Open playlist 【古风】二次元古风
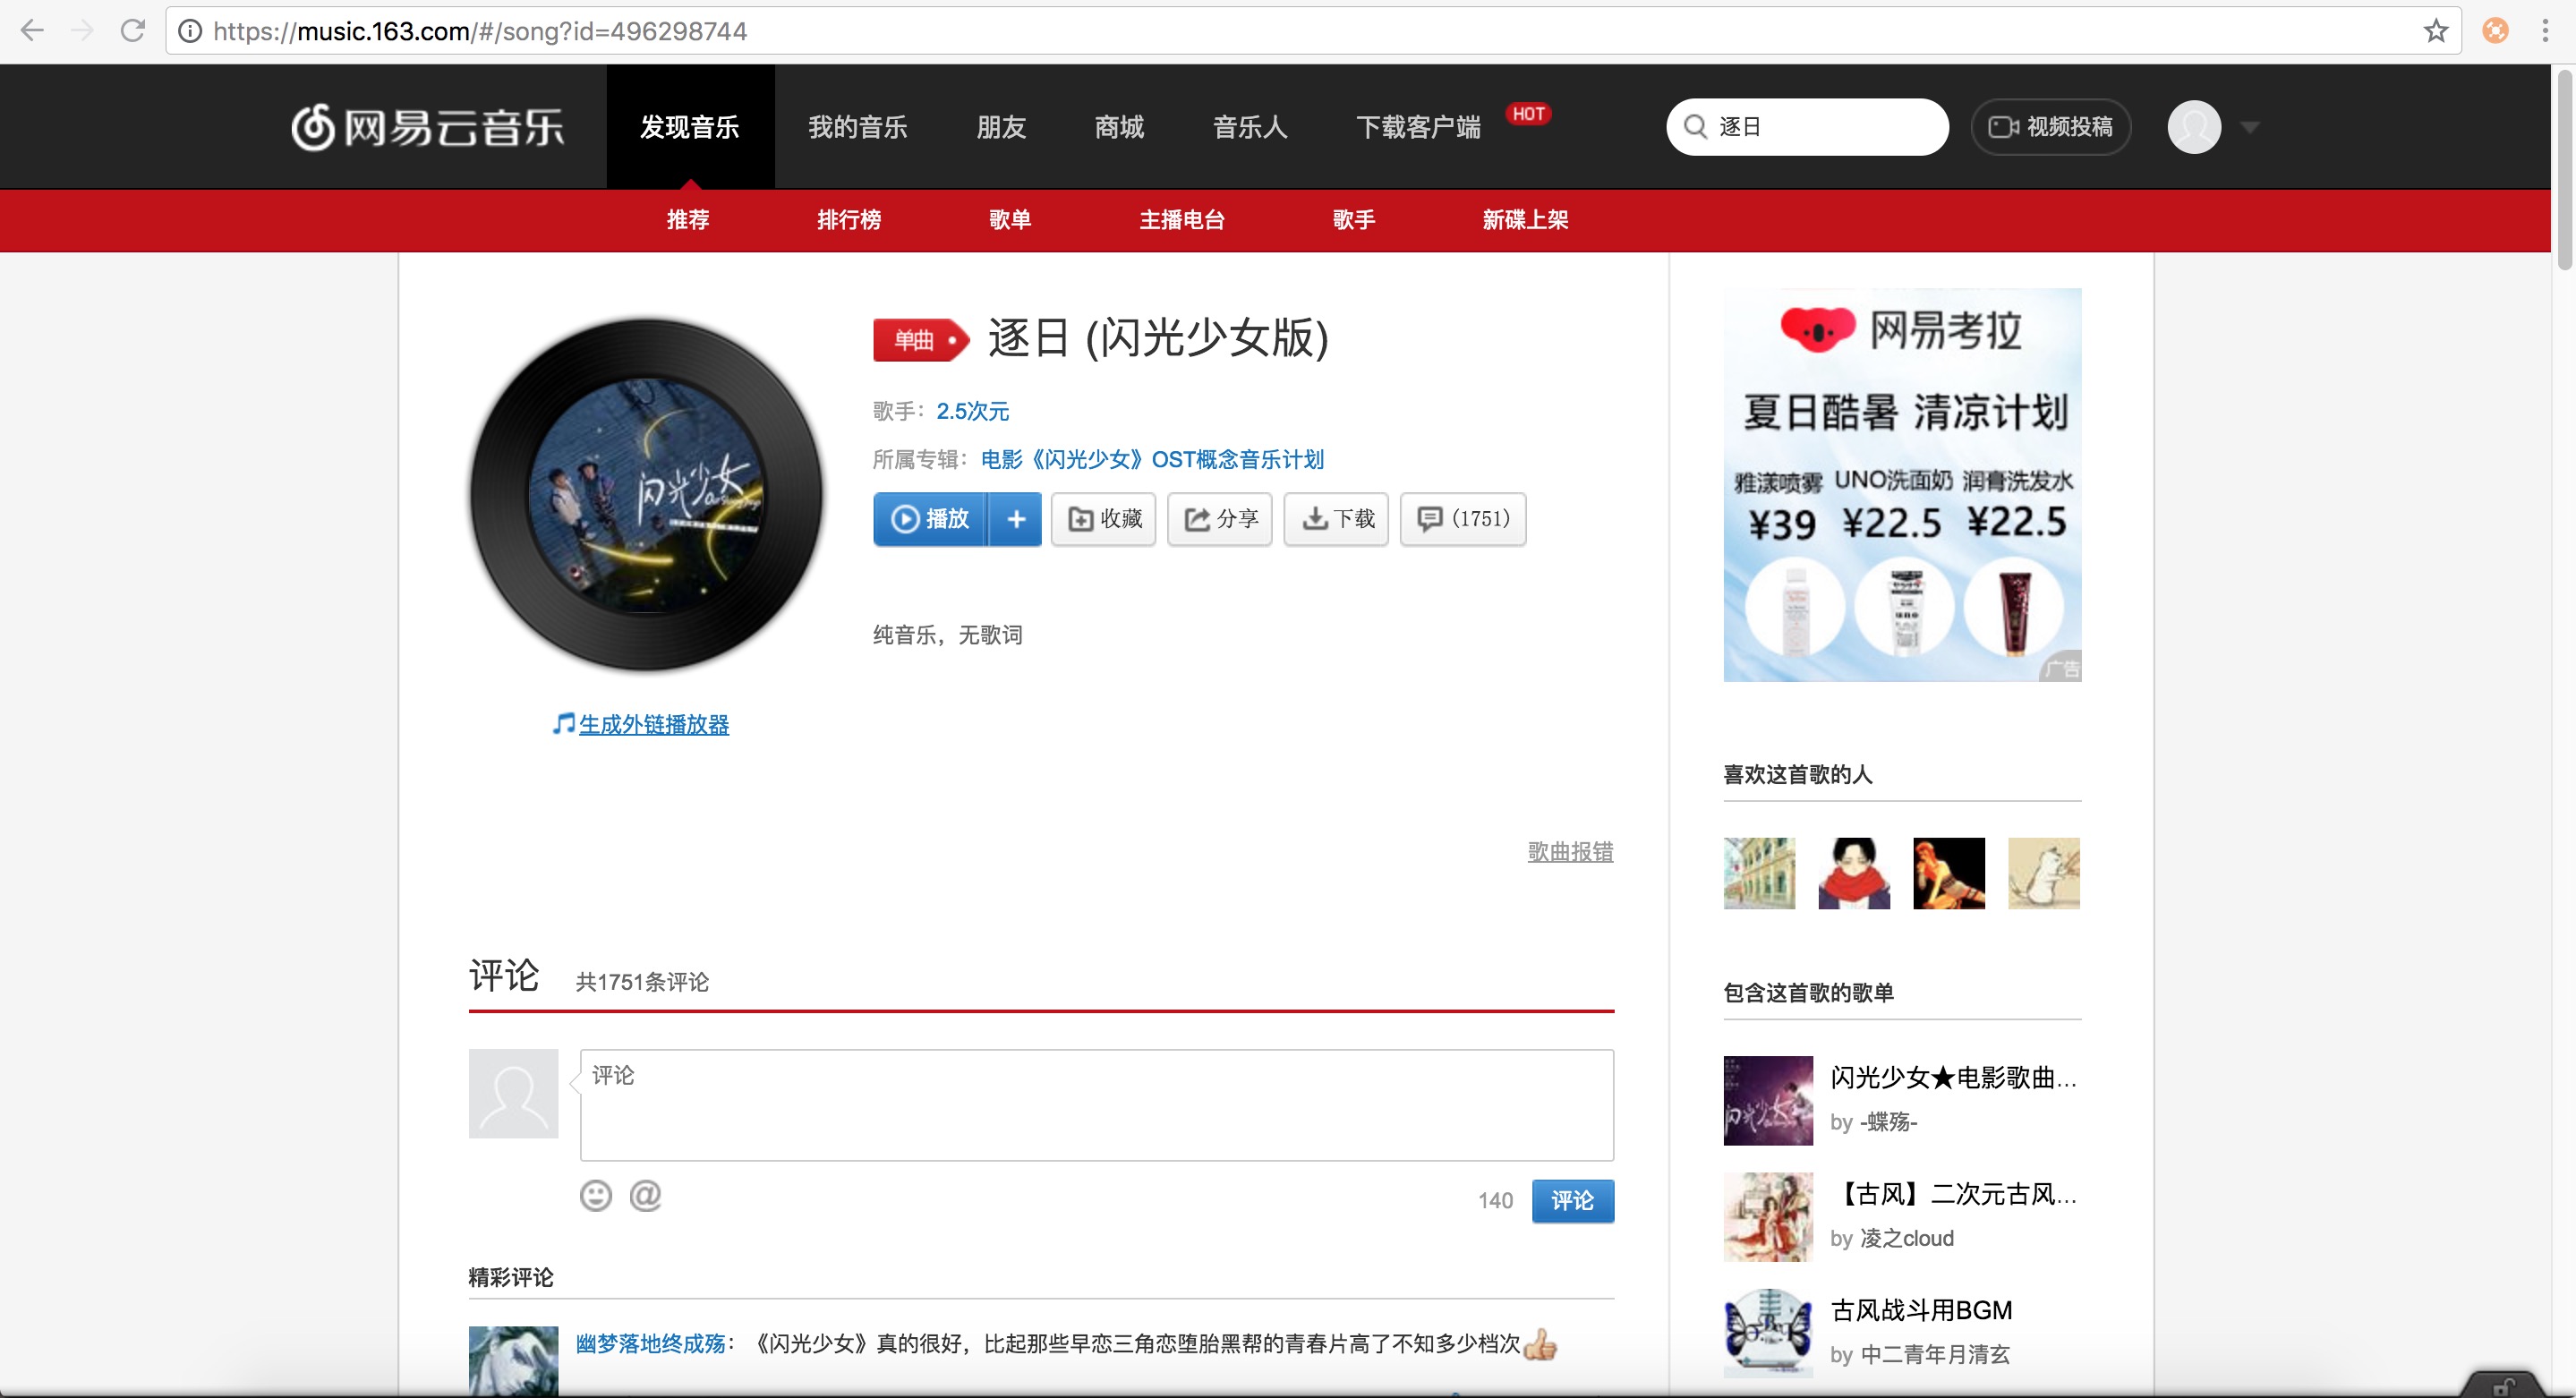 (x=1954, y=1194)
